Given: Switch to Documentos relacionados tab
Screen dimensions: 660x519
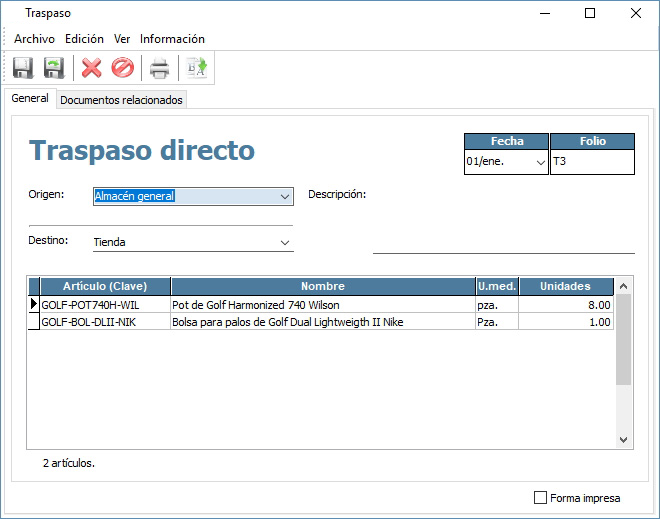Looking at the screenshot, I should [x=121, y=100].
